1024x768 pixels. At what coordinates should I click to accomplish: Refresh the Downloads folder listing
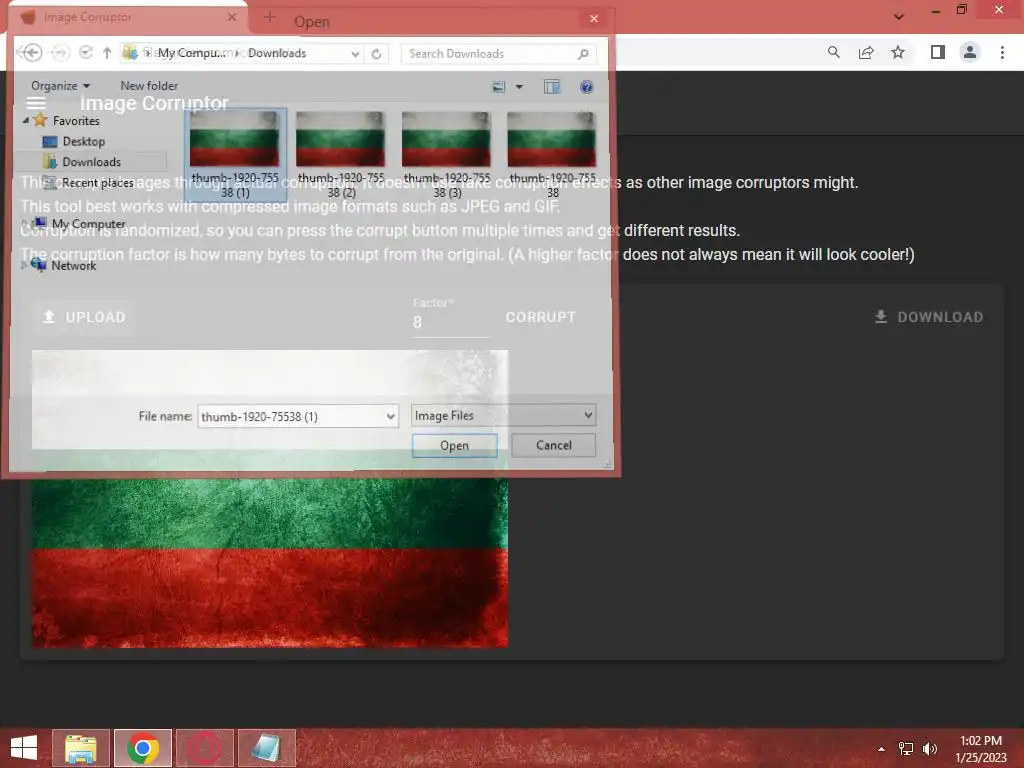pyautogui.click(x=376, y=54)
